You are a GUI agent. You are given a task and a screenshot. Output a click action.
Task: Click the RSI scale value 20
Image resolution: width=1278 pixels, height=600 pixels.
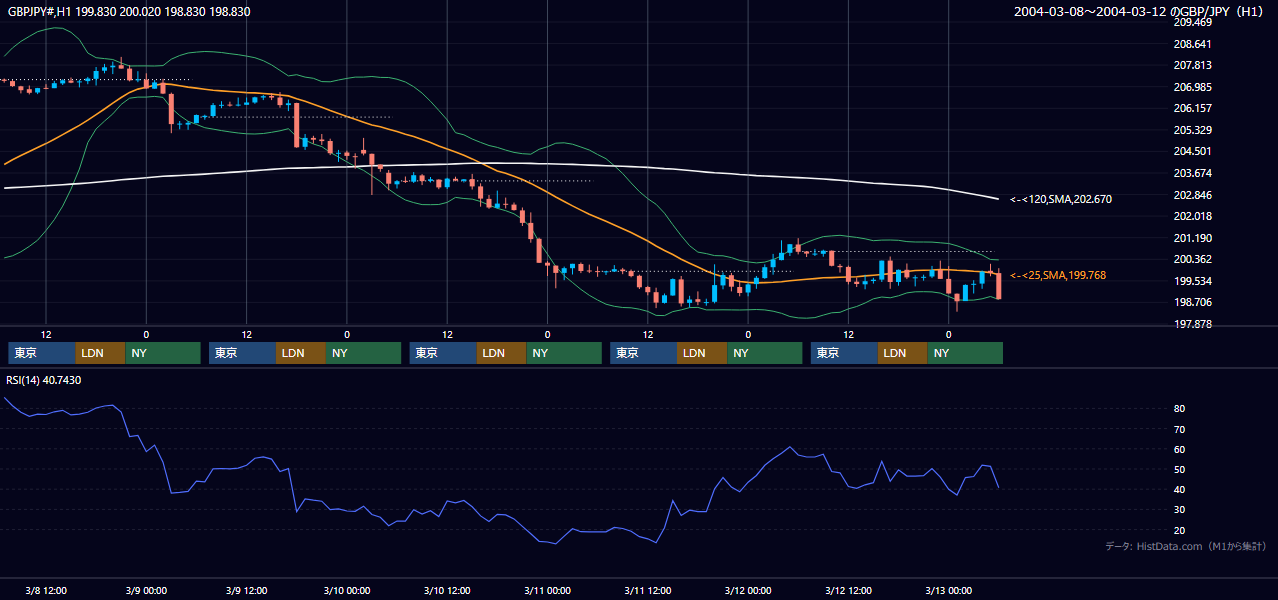pyautogui.click(x=1180, y=530)
